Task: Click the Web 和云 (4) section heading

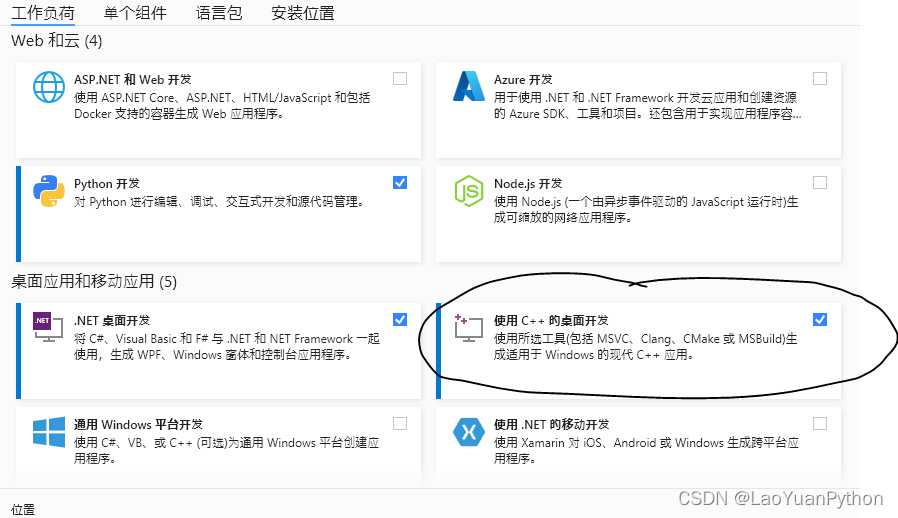Action: (57, 41)
